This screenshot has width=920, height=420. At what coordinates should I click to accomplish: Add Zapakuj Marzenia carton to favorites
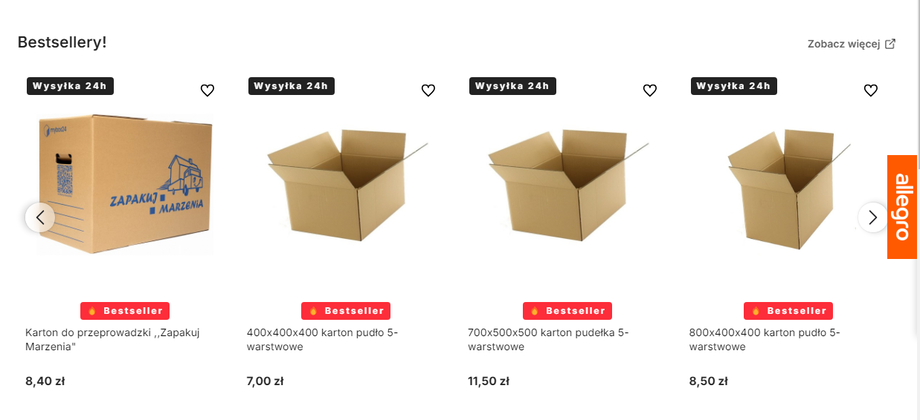[x=207, y=90]
